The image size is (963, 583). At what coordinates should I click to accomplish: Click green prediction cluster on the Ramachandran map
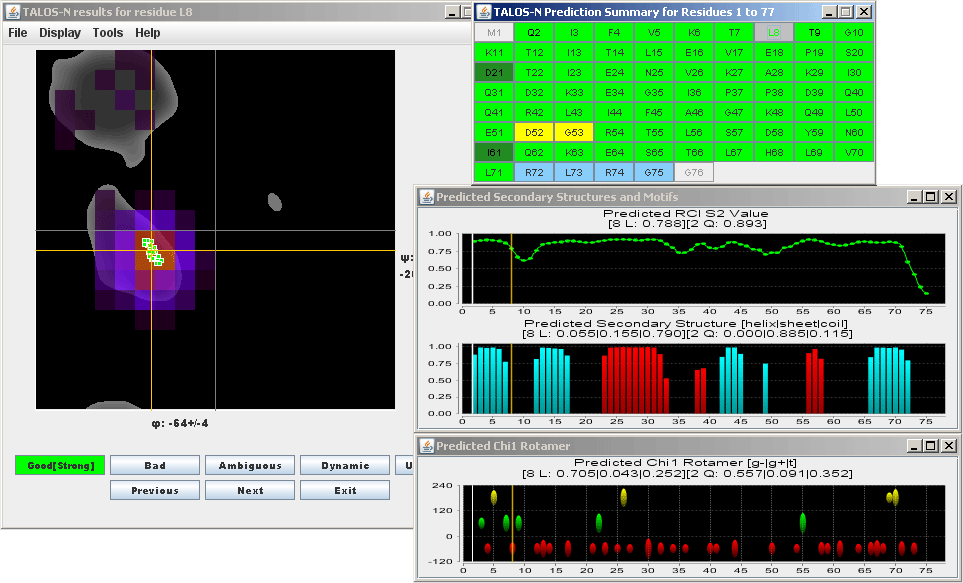153,252
